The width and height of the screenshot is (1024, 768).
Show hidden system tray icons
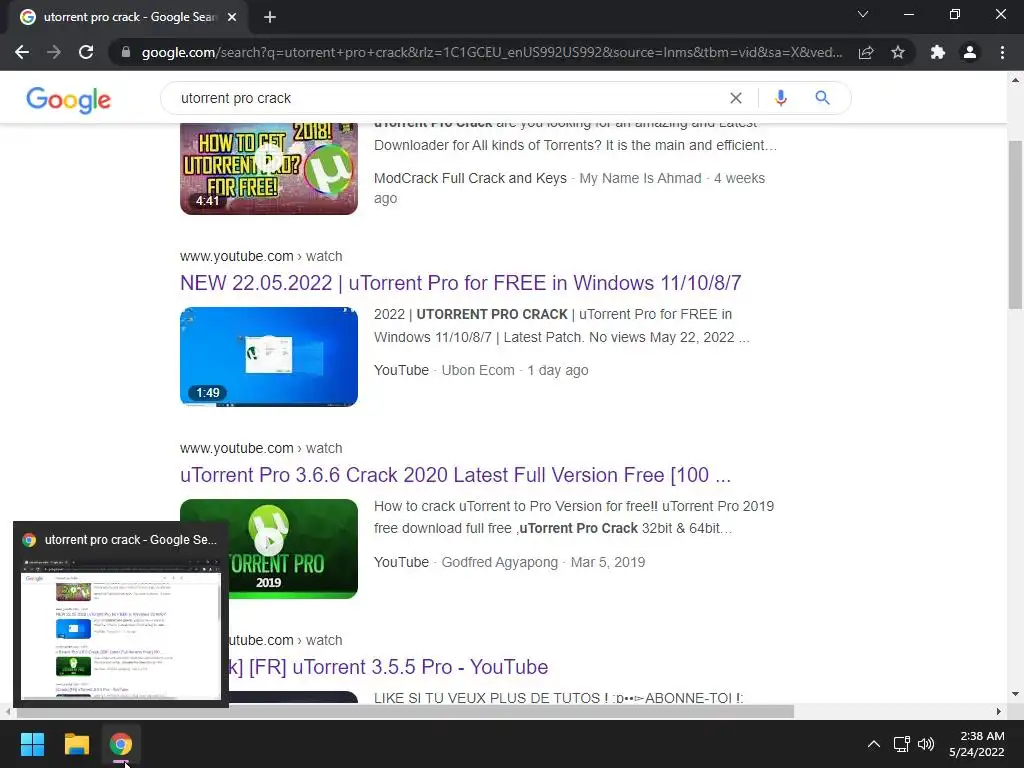tap(873, 744)
